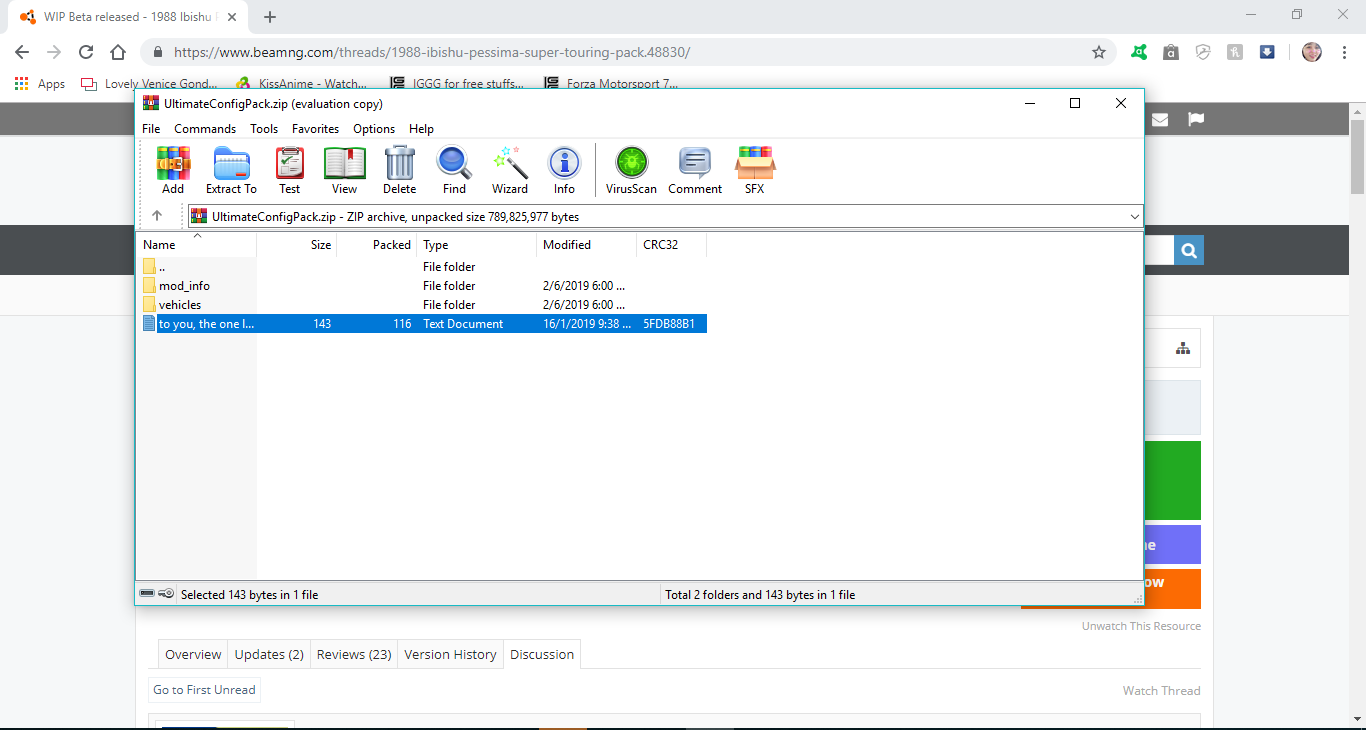This screenshot has height=730, width=1366.
Task: Open the Tools menu
Action: point(264,129)
